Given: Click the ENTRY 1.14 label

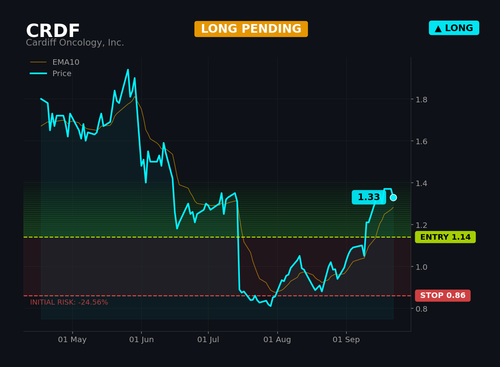Looking at the screenshot, I should [445, 237].
